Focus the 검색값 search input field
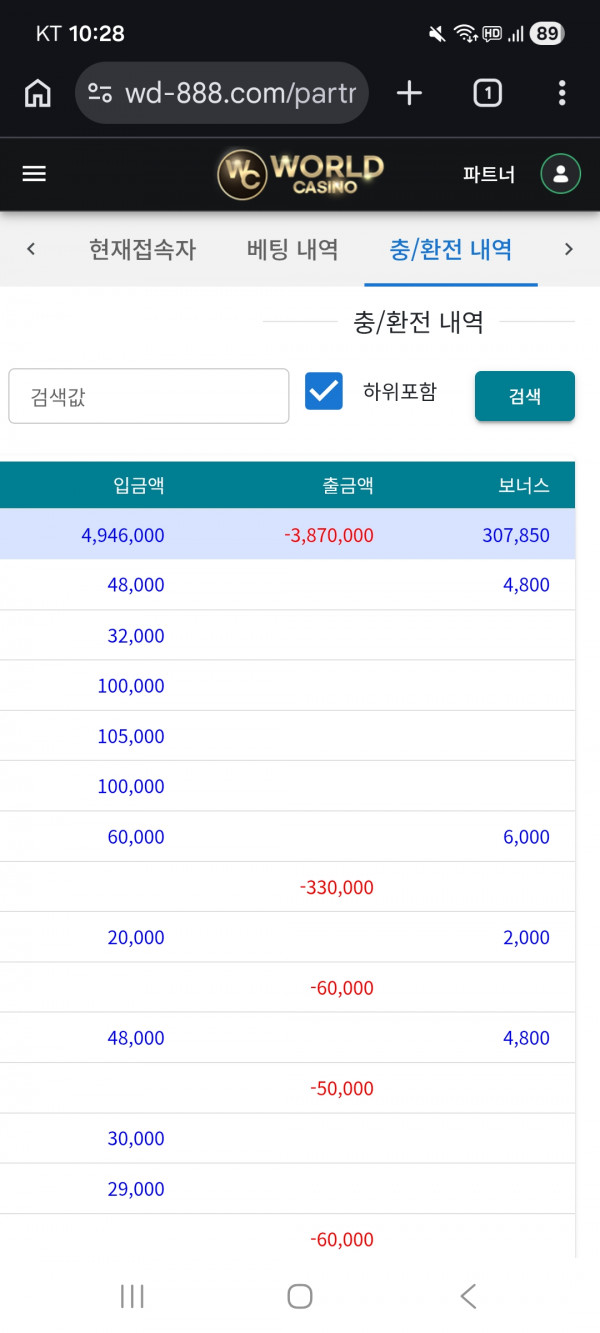The height and width of the screenshot is (1333, 600). [x=149, y=396]
